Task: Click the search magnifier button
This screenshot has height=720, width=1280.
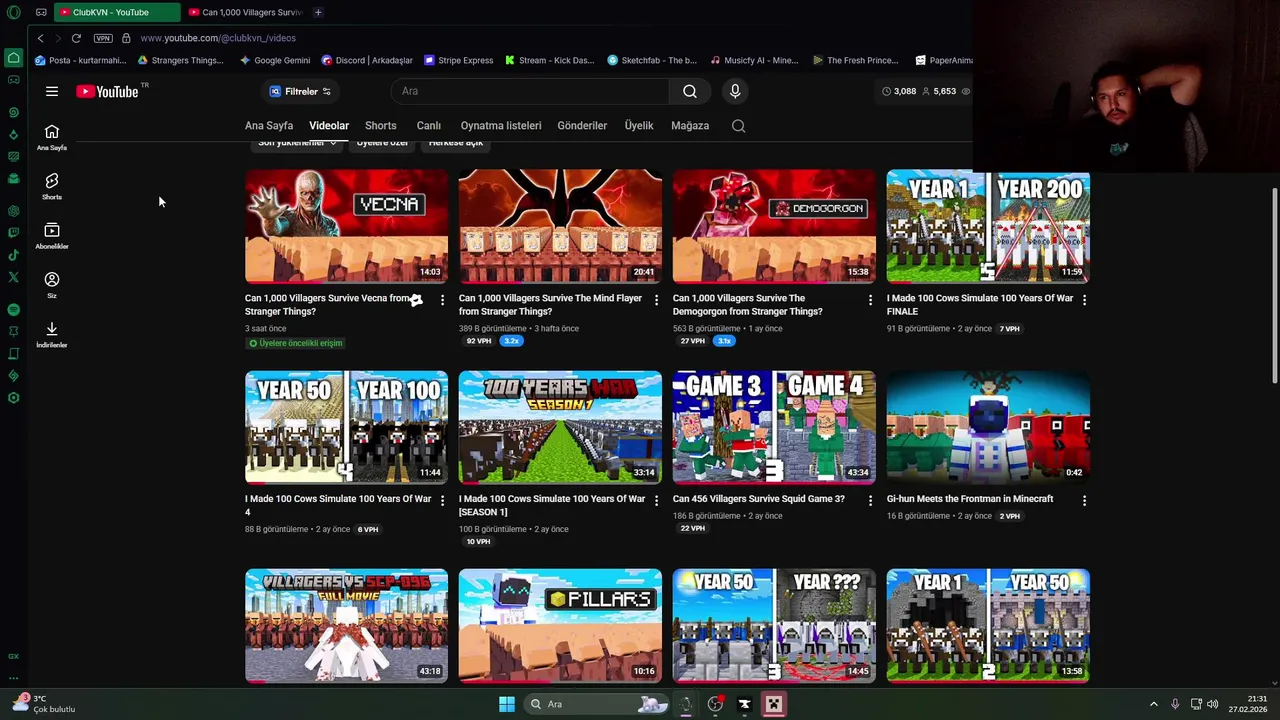Action: pyautogui.click(x=690, y=91)
